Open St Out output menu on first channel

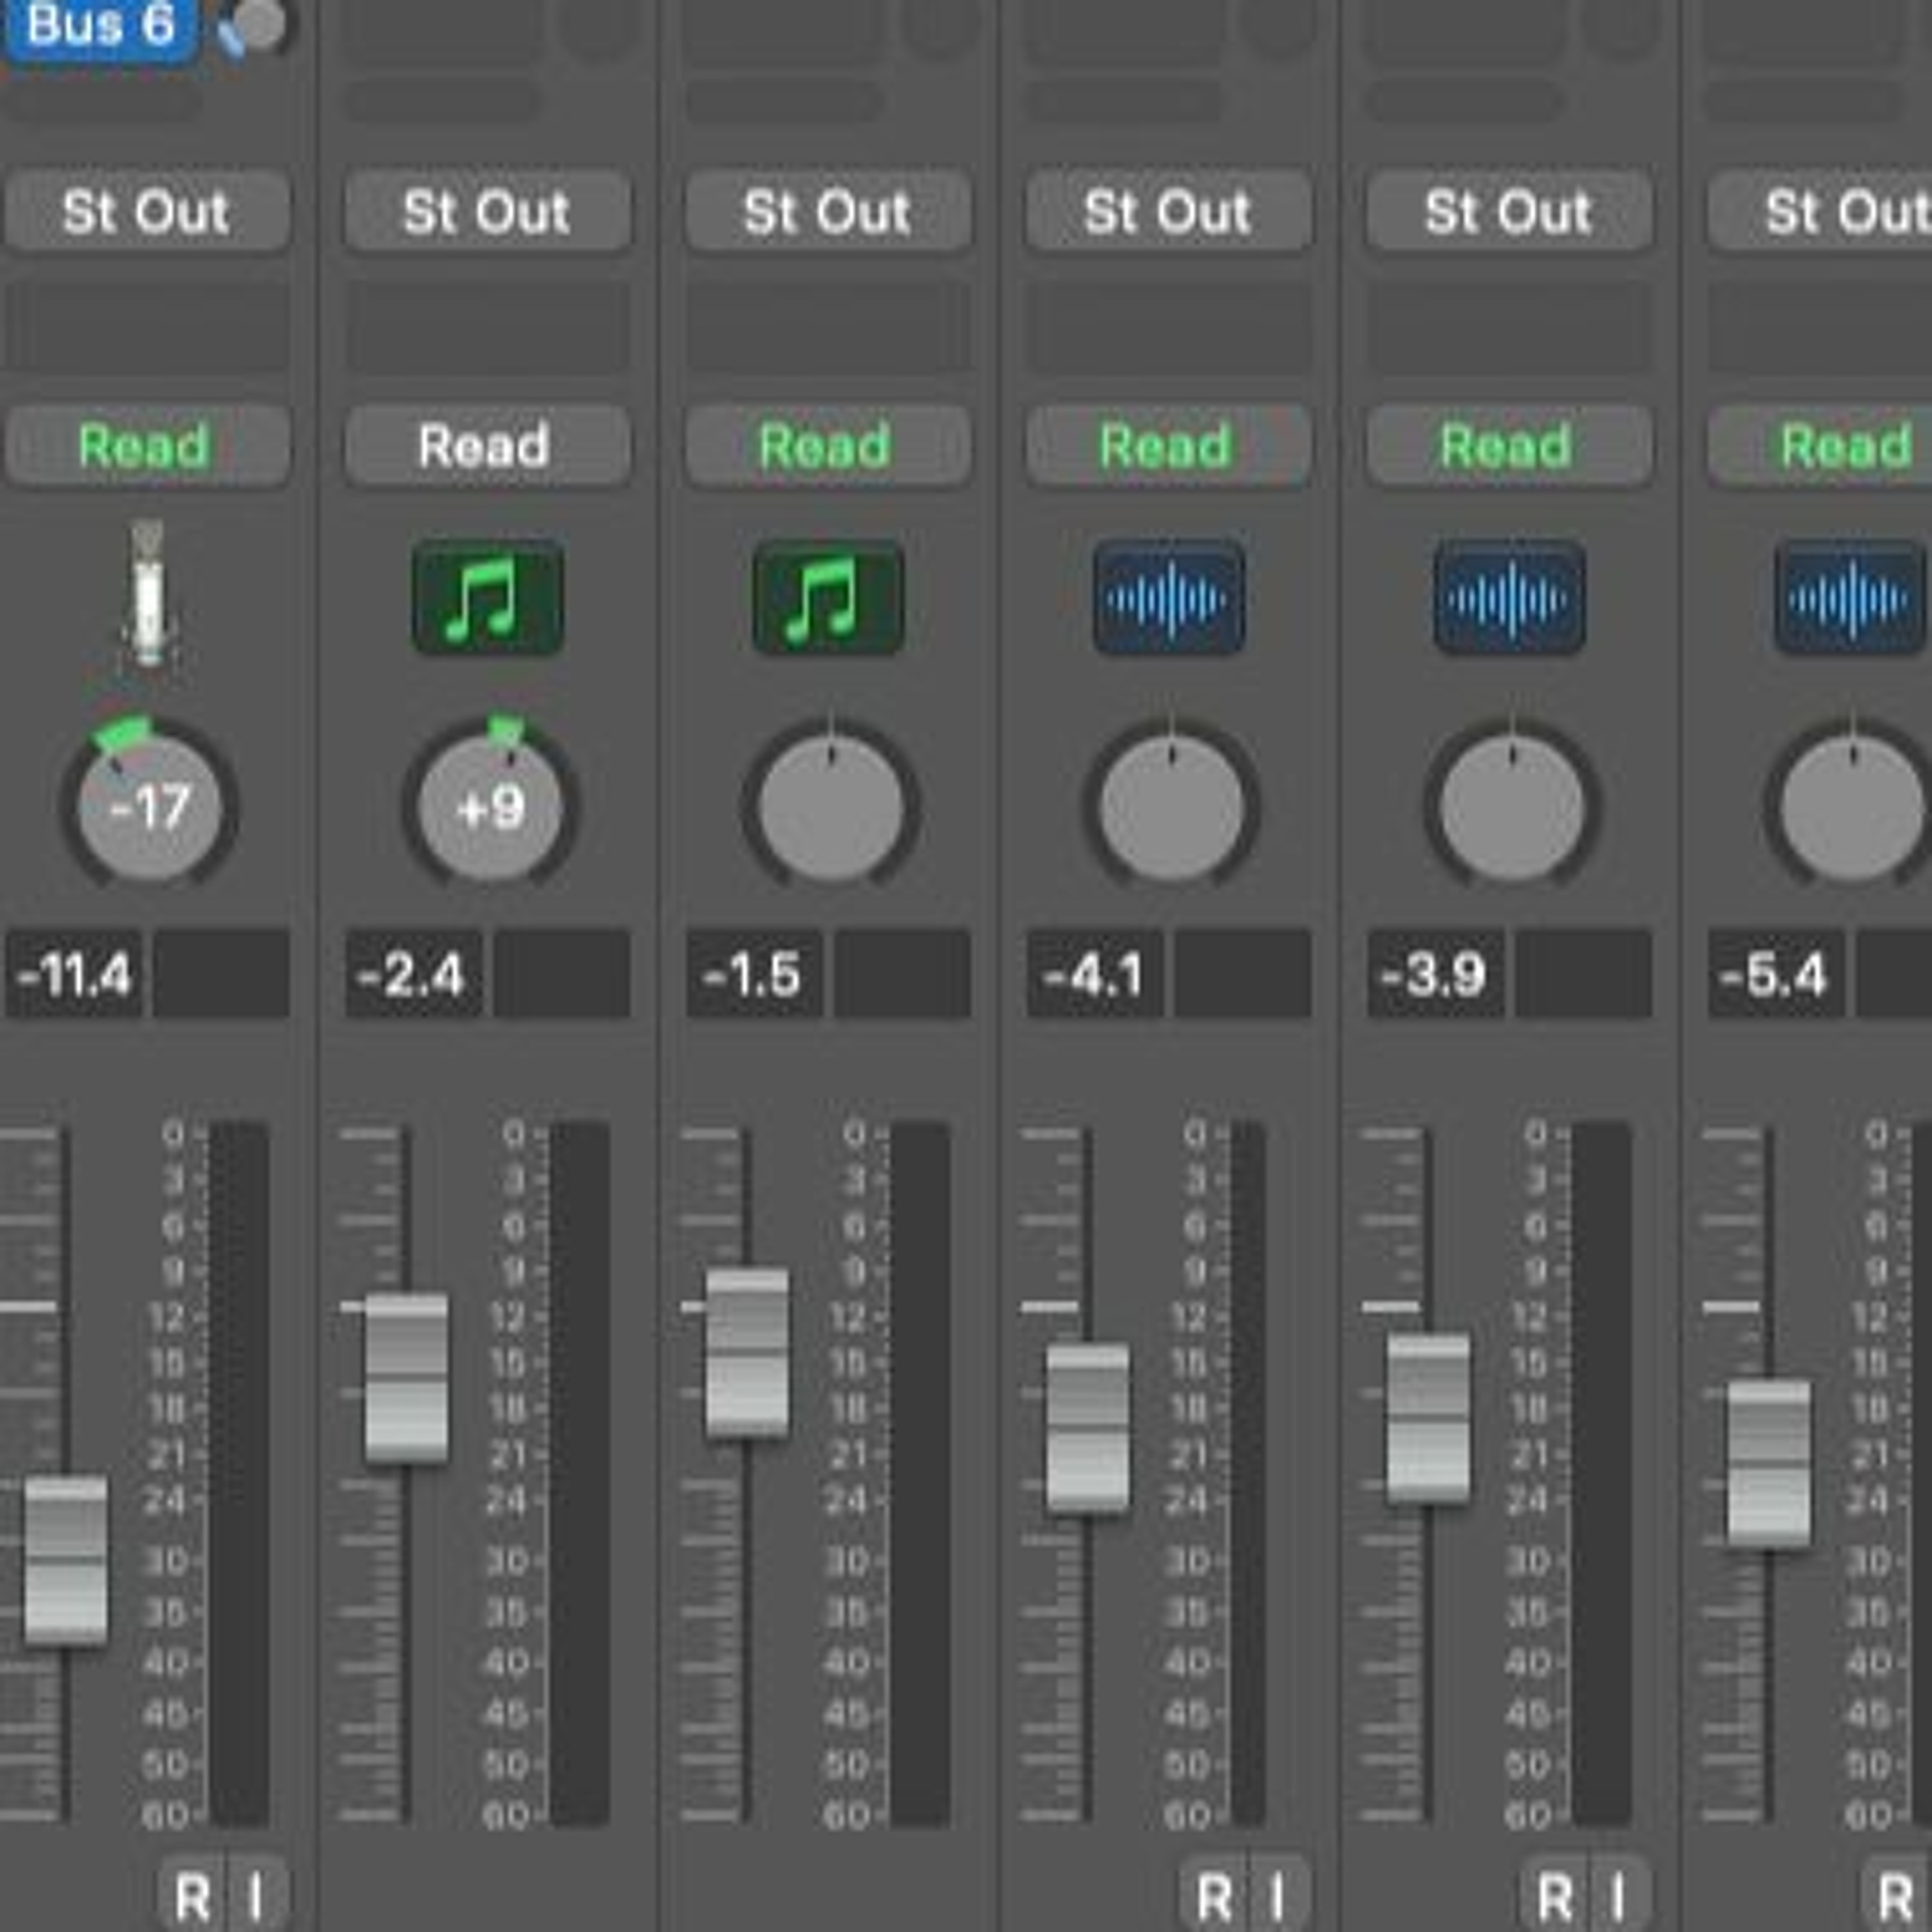pos(147,212)
